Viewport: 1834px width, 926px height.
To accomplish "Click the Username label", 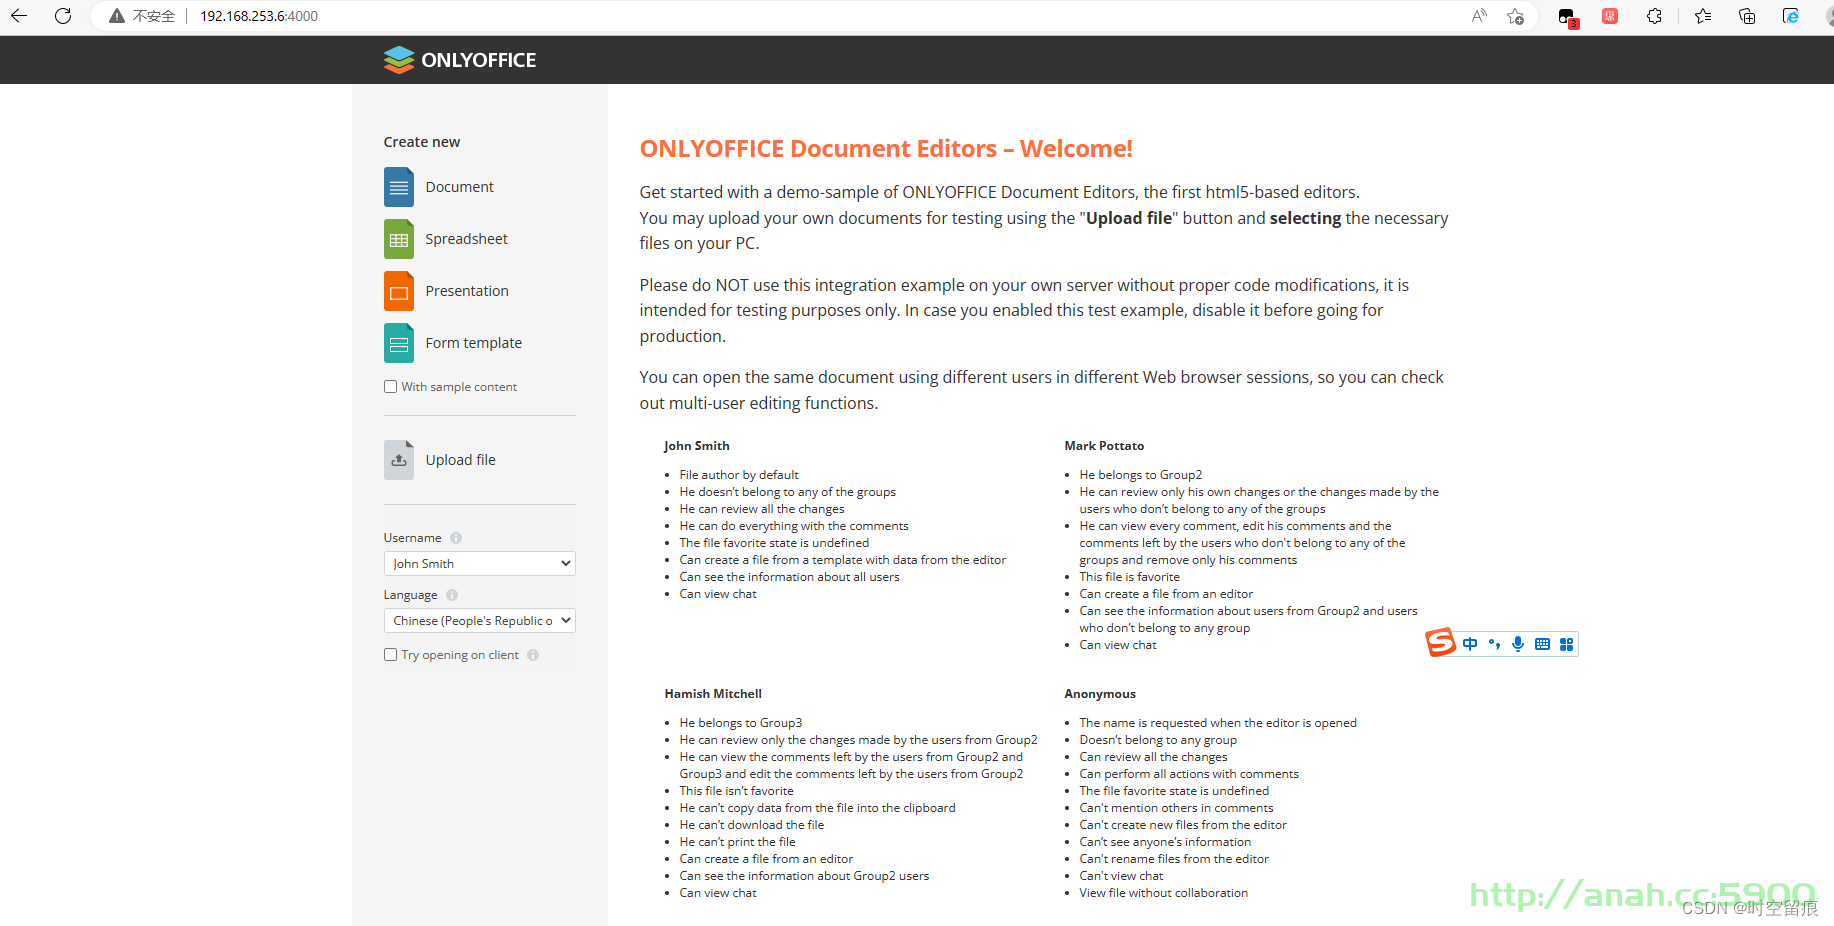I will pyautogui.click(x=412, y=538).
